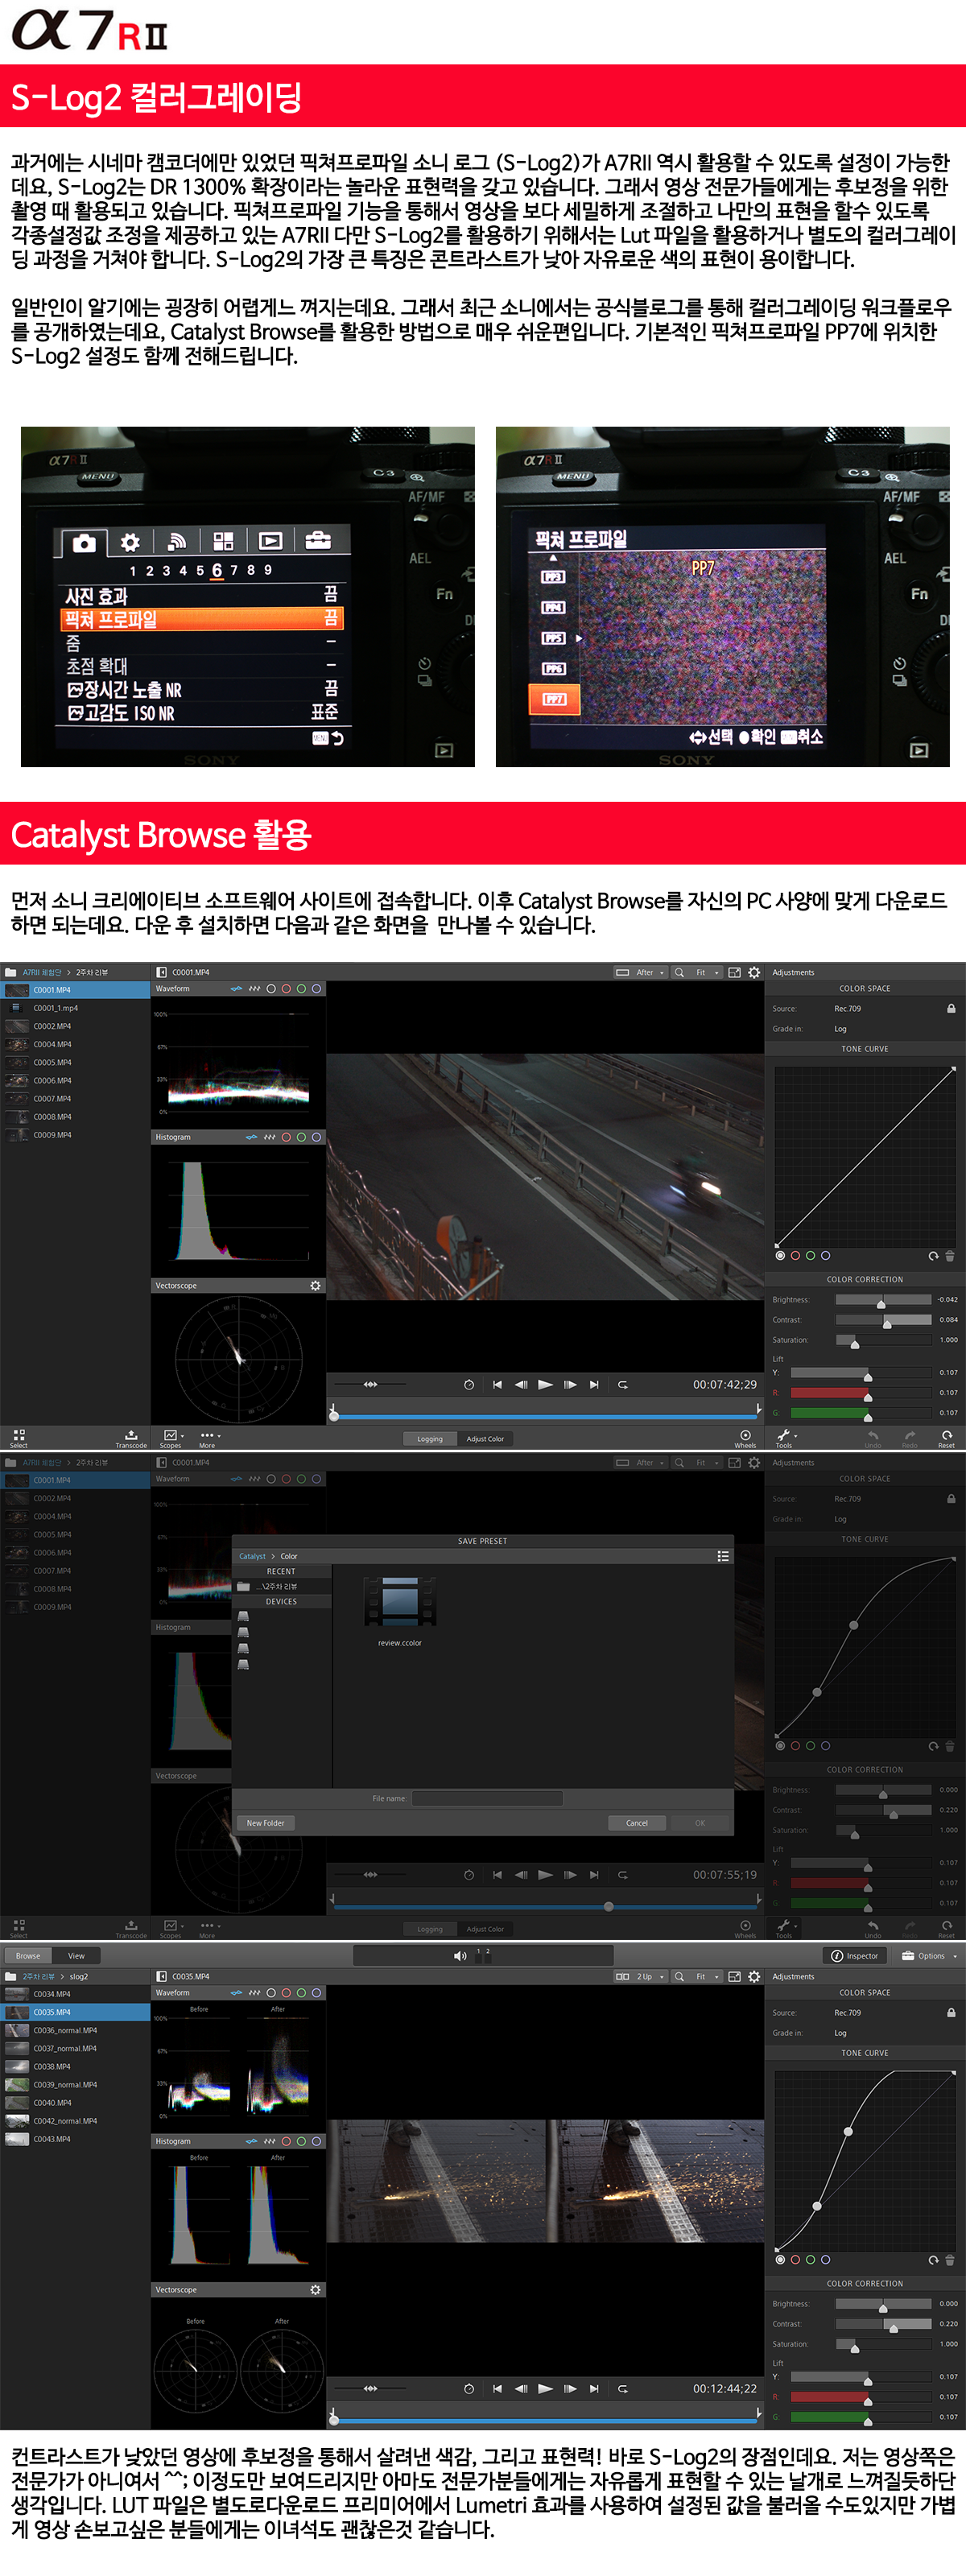Click Undo in the 00:07:42;29 window

873,1438
